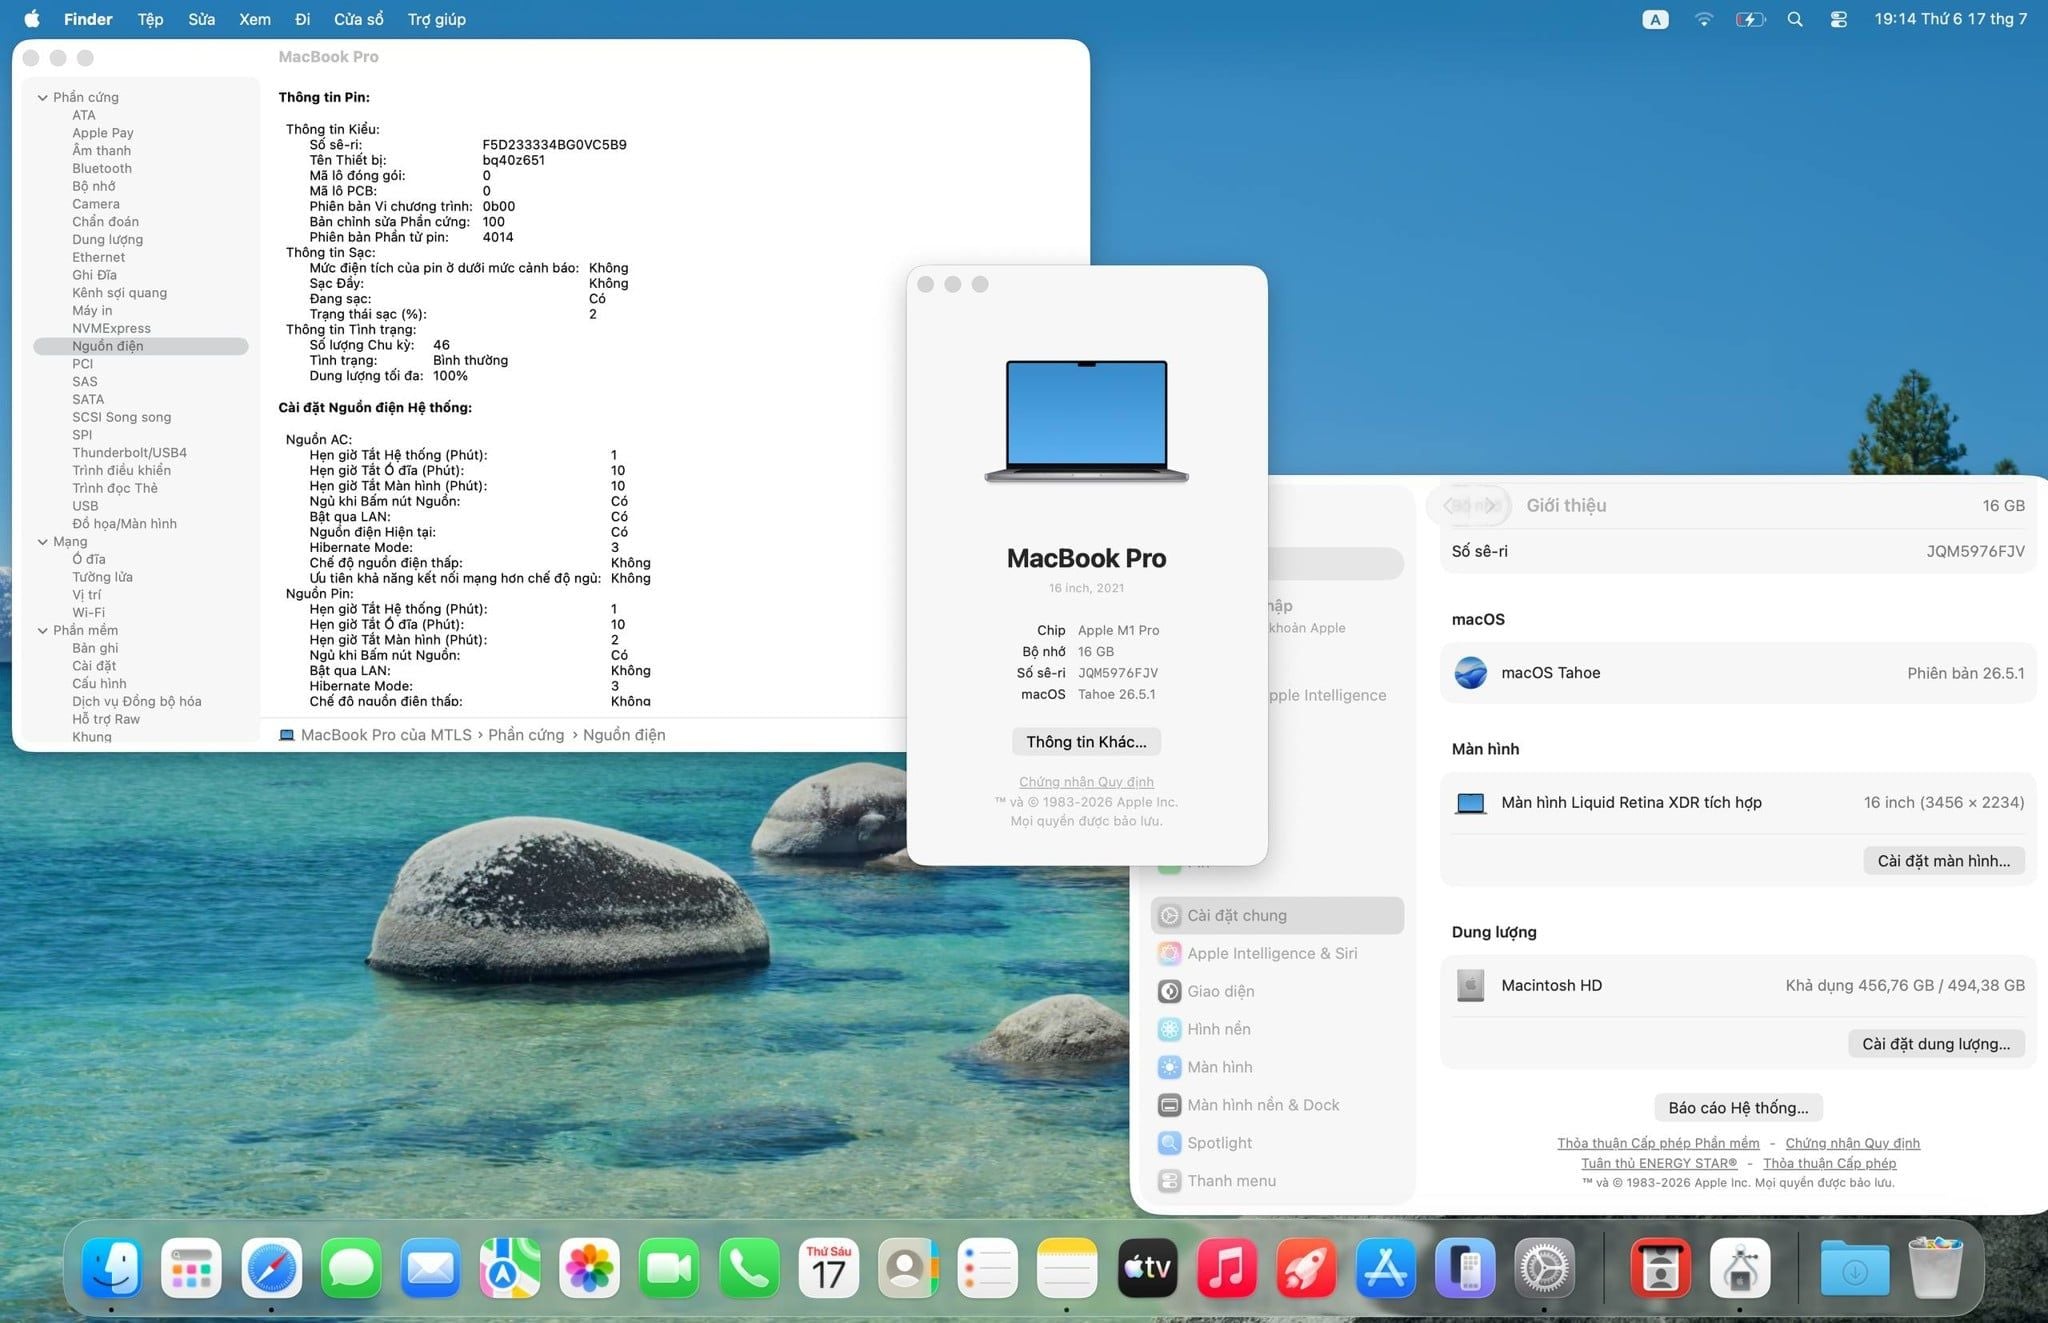Screen dimensions: 2048x1323
Task: Open Control Center from the menu bar
Action: point(1838,19)
